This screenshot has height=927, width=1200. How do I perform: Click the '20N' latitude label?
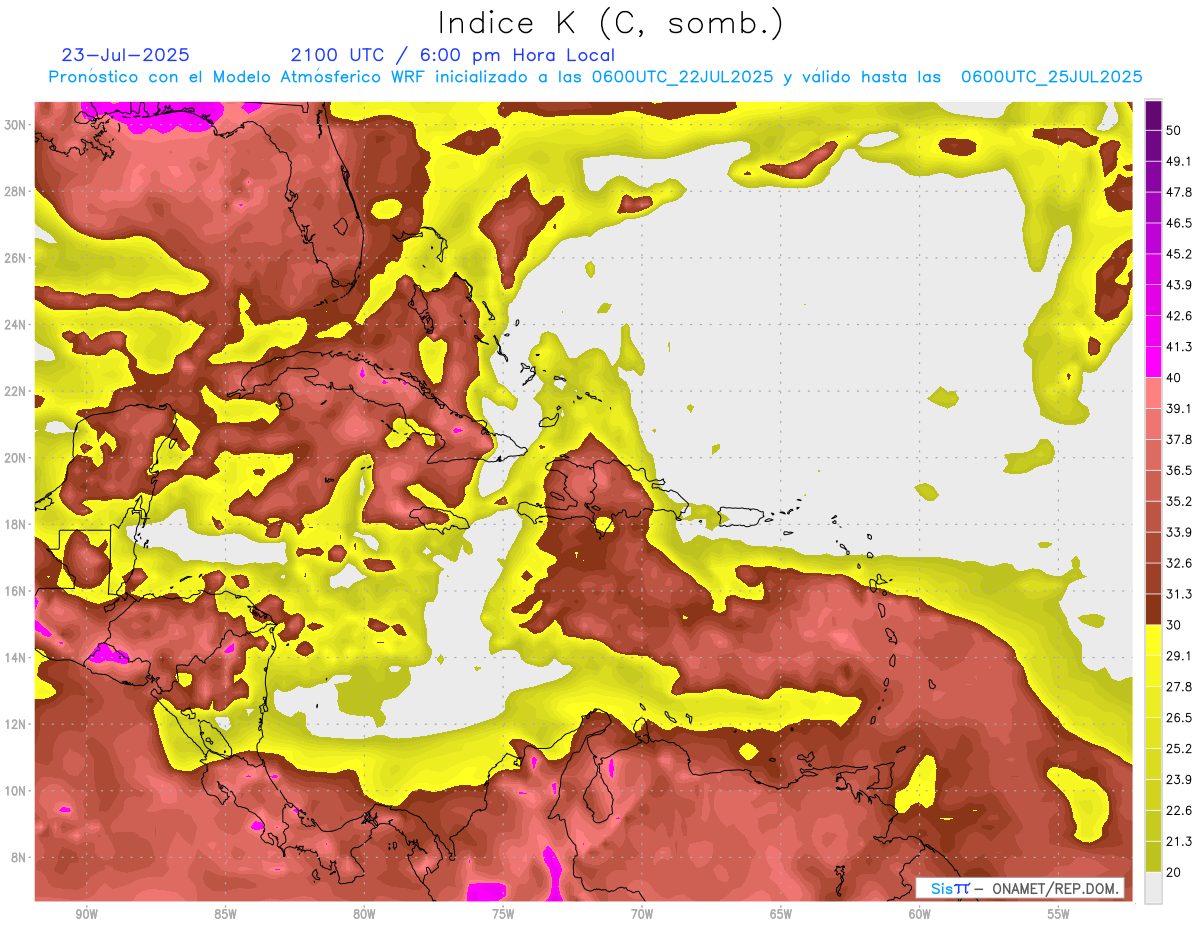(14, 458)
